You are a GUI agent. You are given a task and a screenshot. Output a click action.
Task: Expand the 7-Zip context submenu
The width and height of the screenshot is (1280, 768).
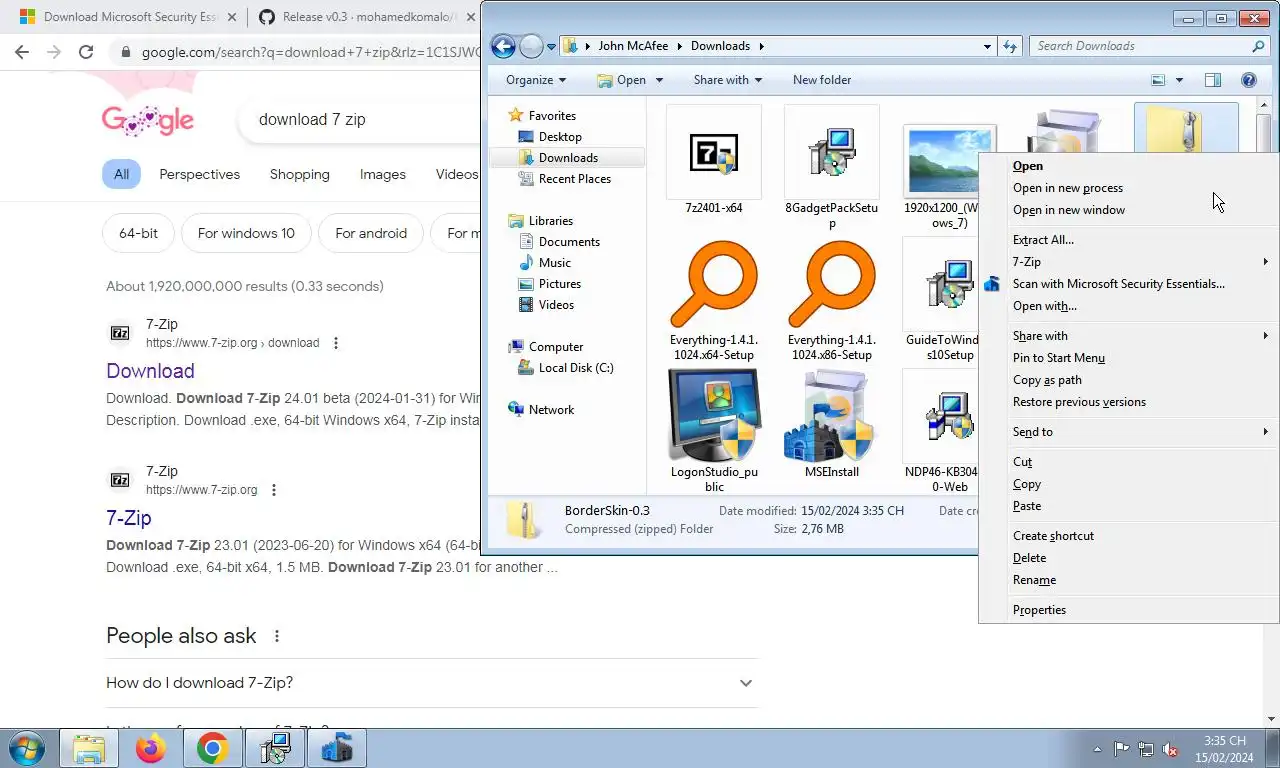point(1128,262)
